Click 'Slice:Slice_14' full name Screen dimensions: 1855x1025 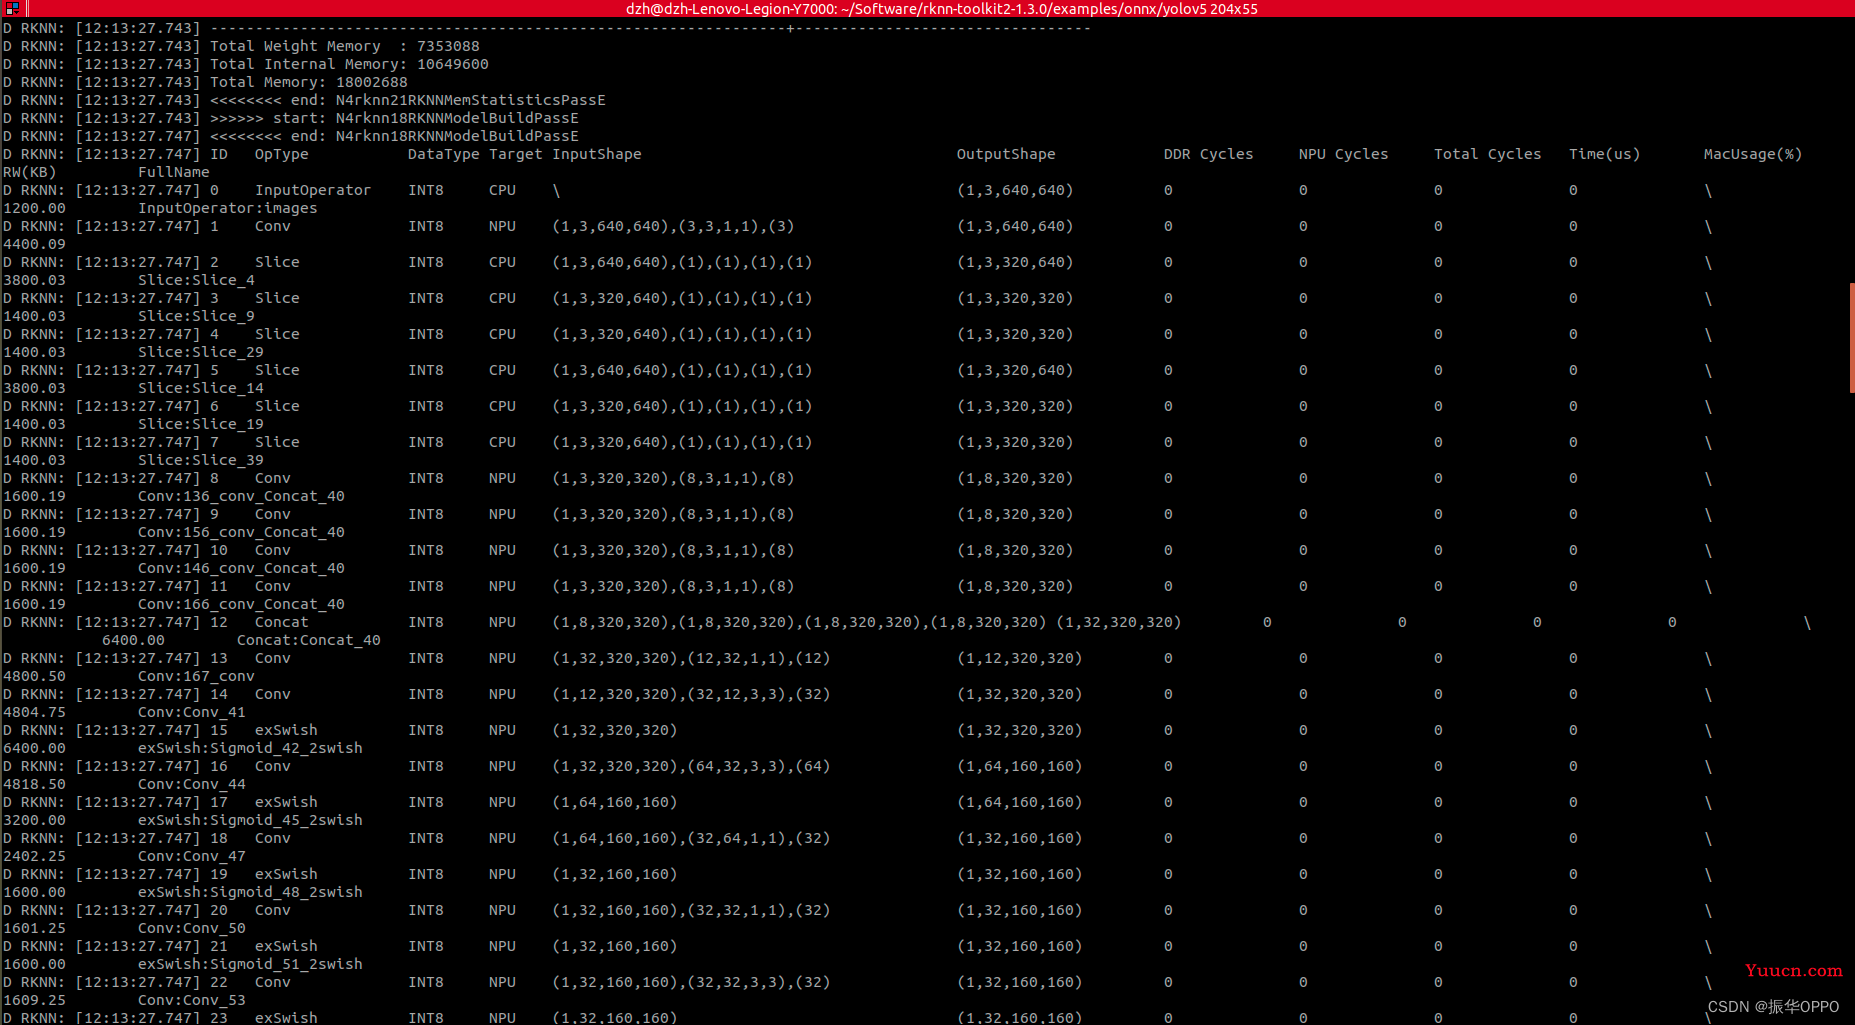[x=201, y=388]
